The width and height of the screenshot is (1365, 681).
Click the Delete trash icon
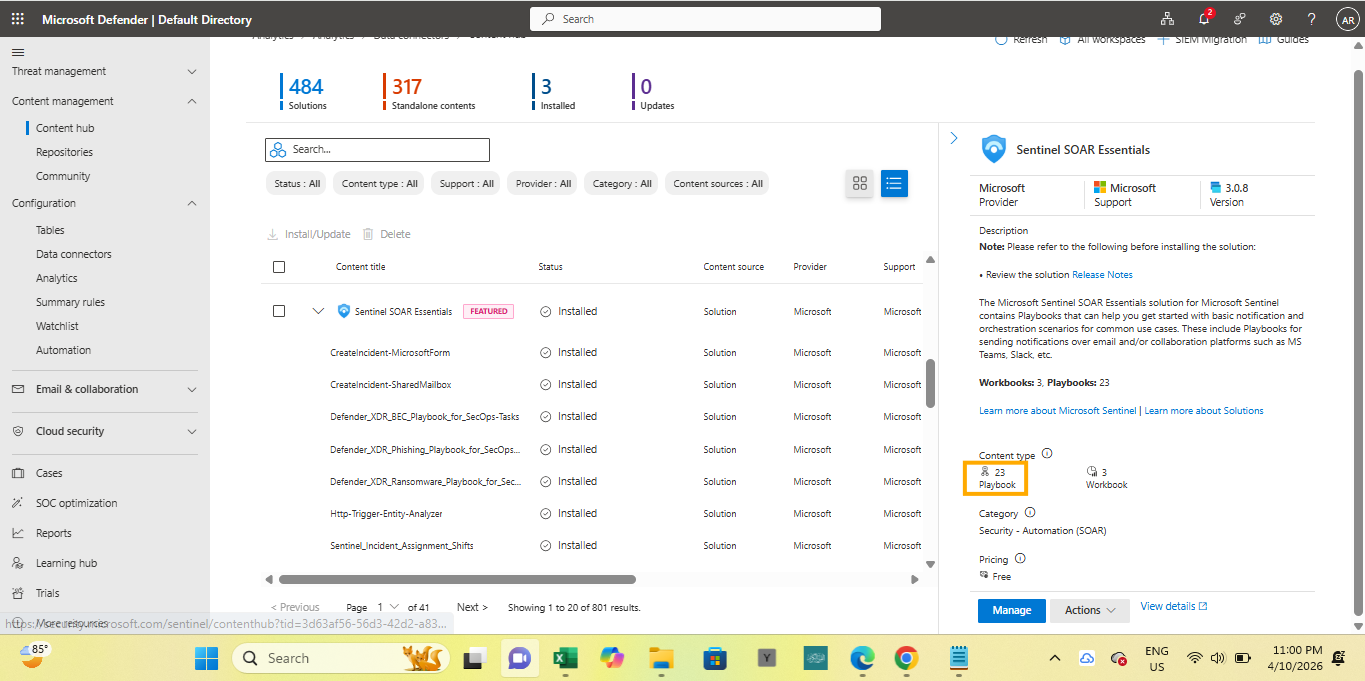click(x=368, y=234)
